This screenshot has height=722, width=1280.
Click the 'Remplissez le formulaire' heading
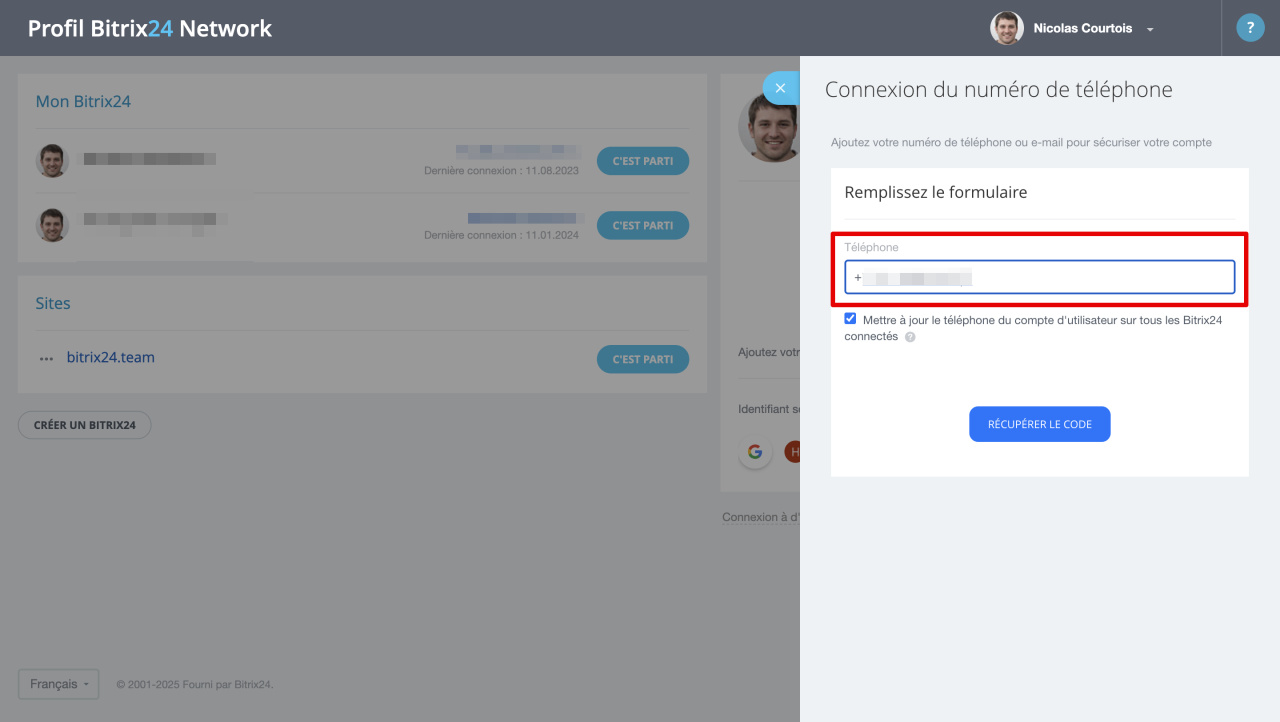pyautogui.click(x=936, y=192)
